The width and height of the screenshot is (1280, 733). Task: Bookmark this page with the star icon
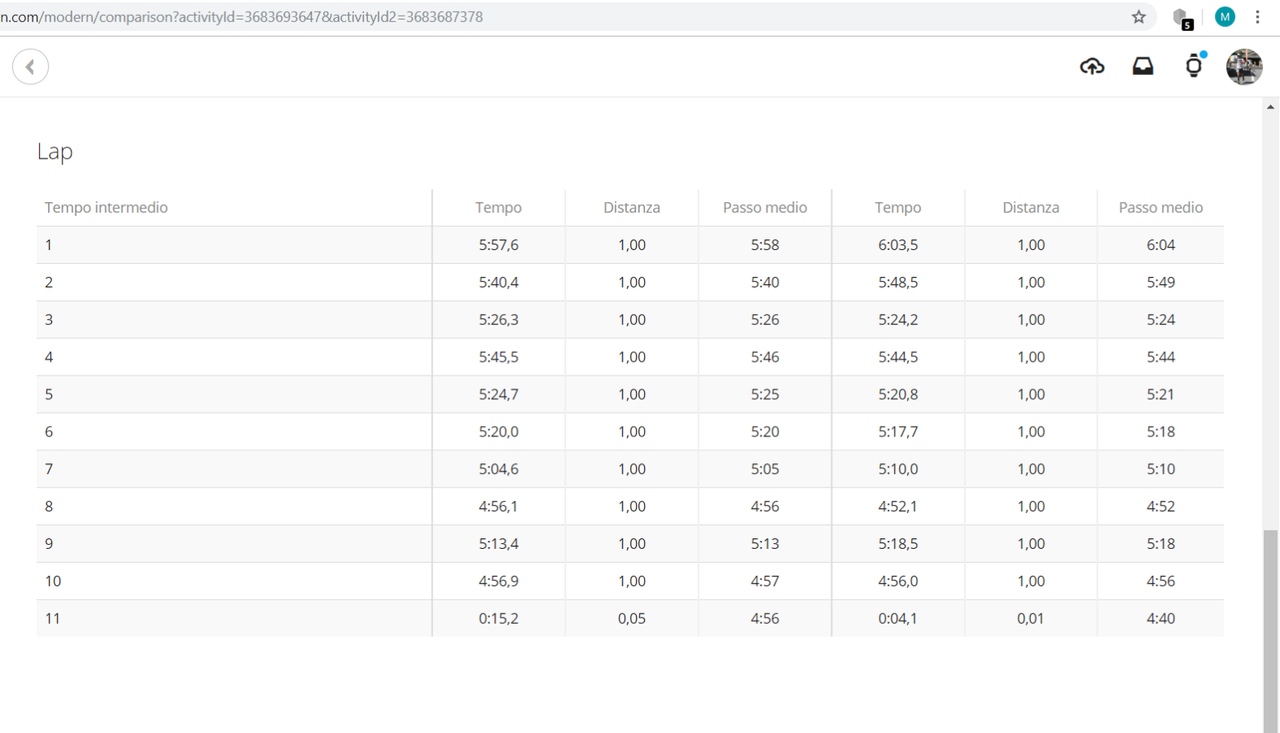click(1139, 16)
